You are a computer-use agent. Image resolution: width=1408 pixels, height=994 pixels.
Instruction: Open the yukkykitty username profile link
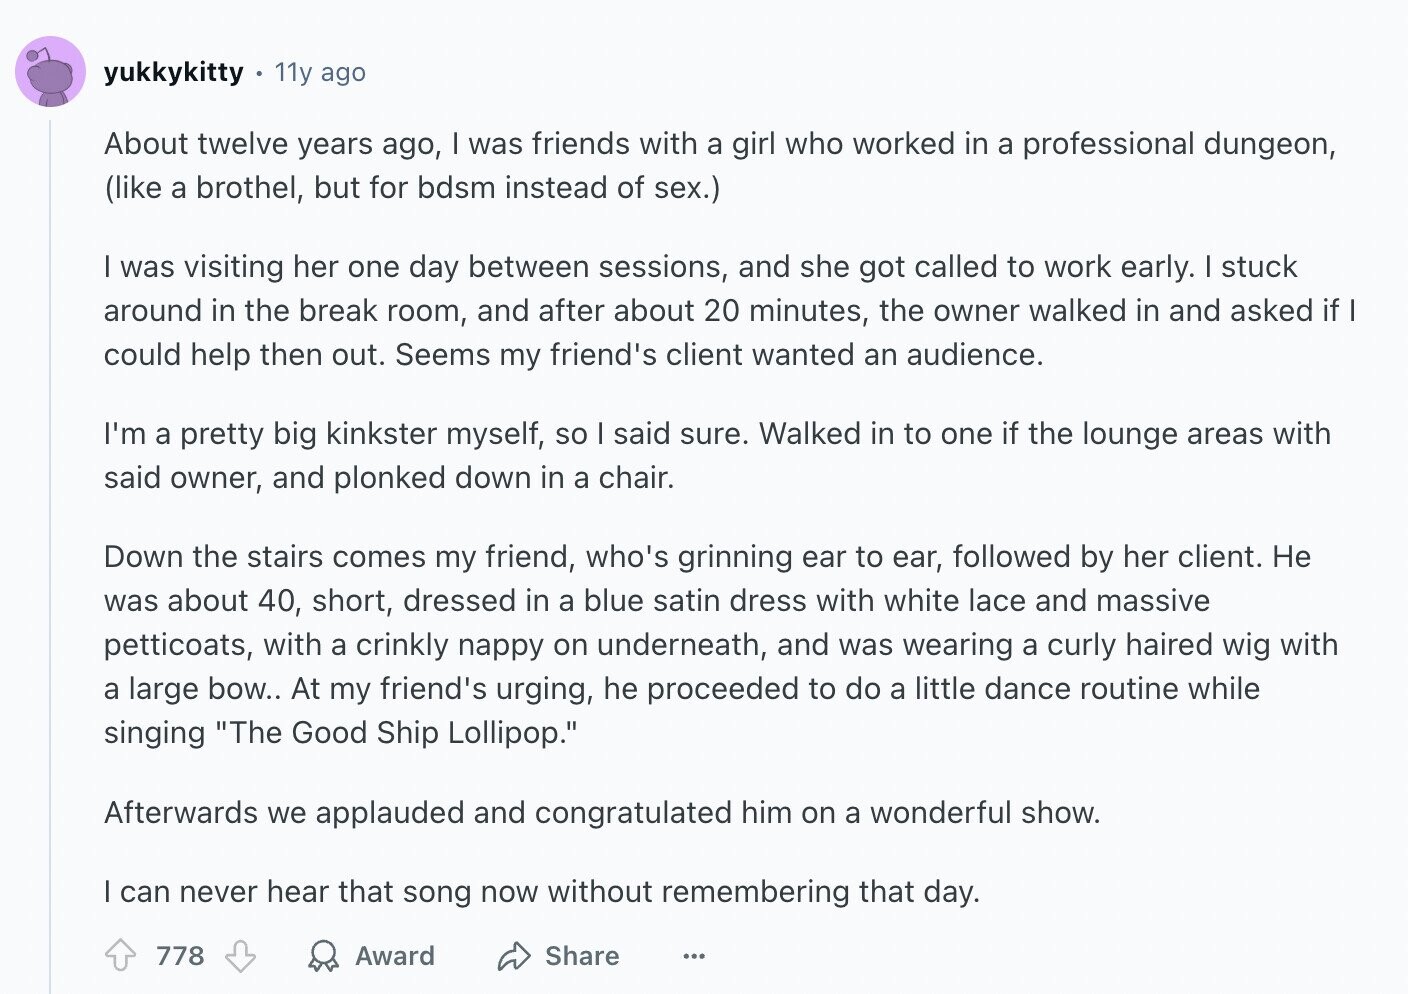(174, 72)
